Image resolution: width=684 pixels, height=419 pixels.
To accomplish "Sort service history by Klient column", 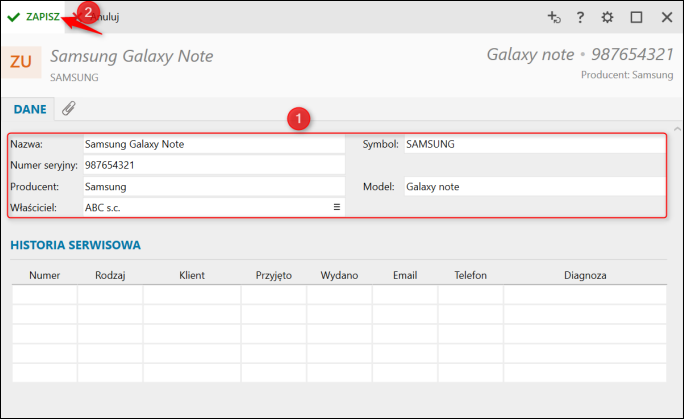I will pos(192,275).
